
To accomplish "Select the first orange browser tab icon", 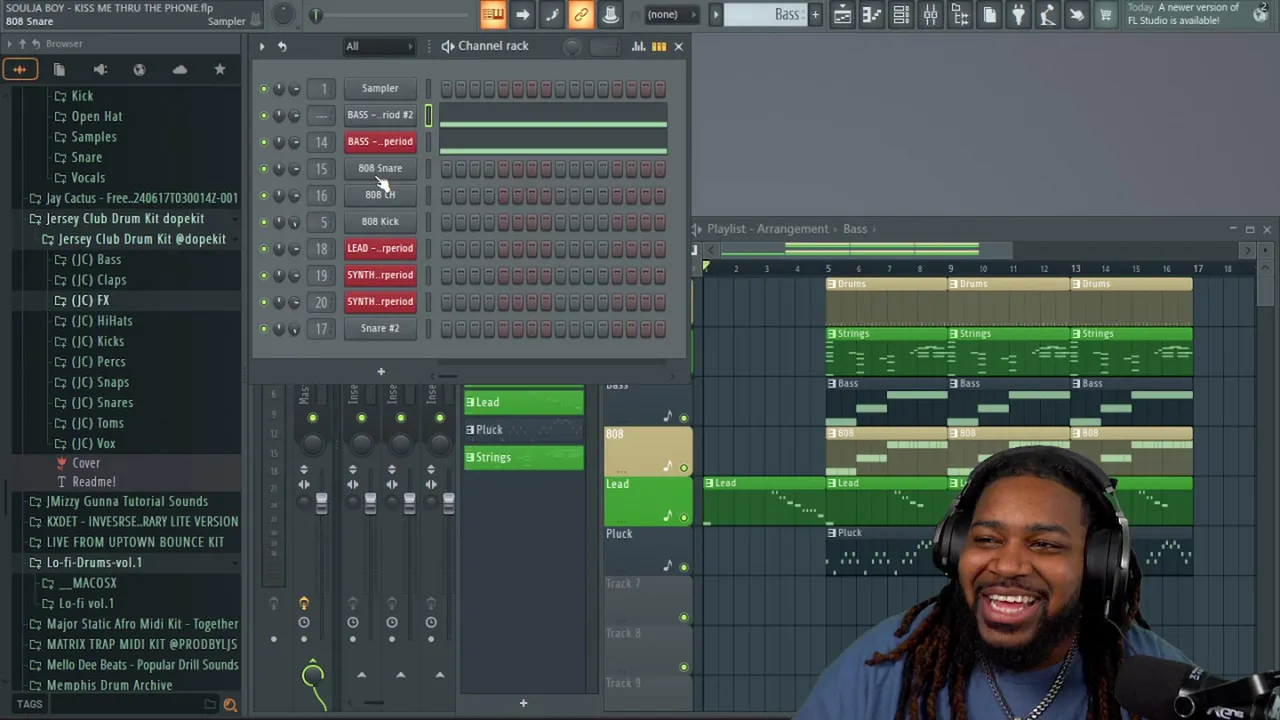I will point(19,69).
